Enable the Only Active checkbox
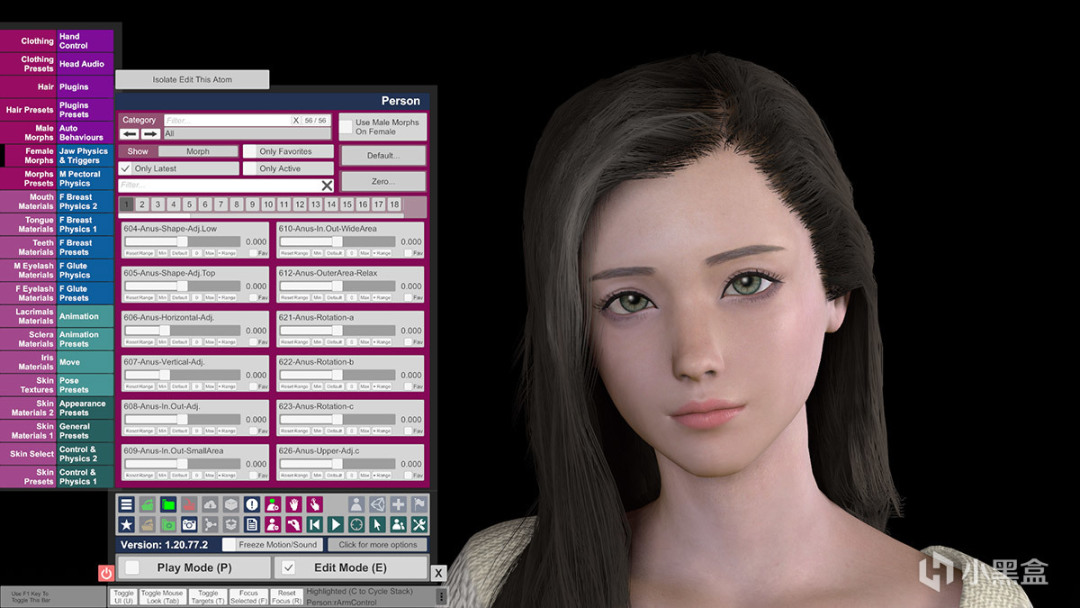 pos(250,168)
